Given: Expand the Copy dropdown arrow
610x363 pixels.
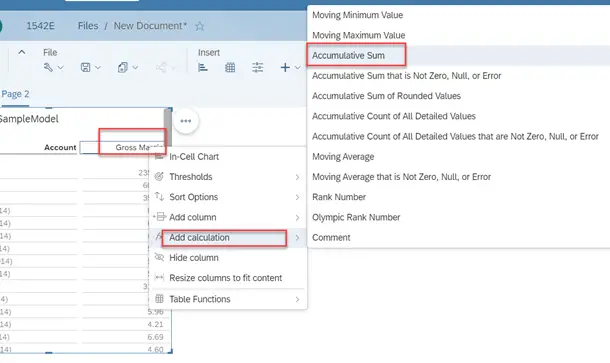Looking at the screenshot, I should pyautogui.click(x=135, y=68).
